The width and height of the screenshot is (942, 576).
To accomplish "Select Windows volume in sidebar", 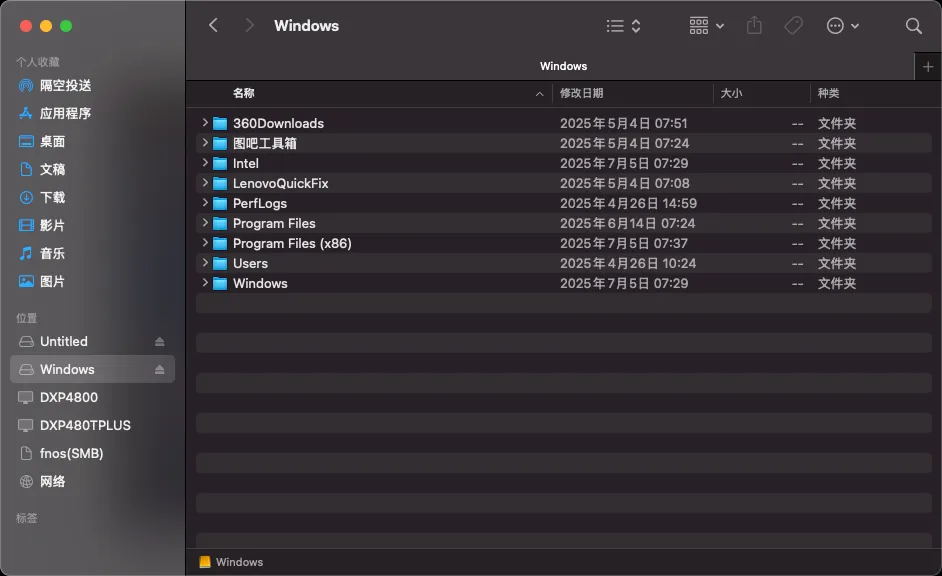I will 93,369.
